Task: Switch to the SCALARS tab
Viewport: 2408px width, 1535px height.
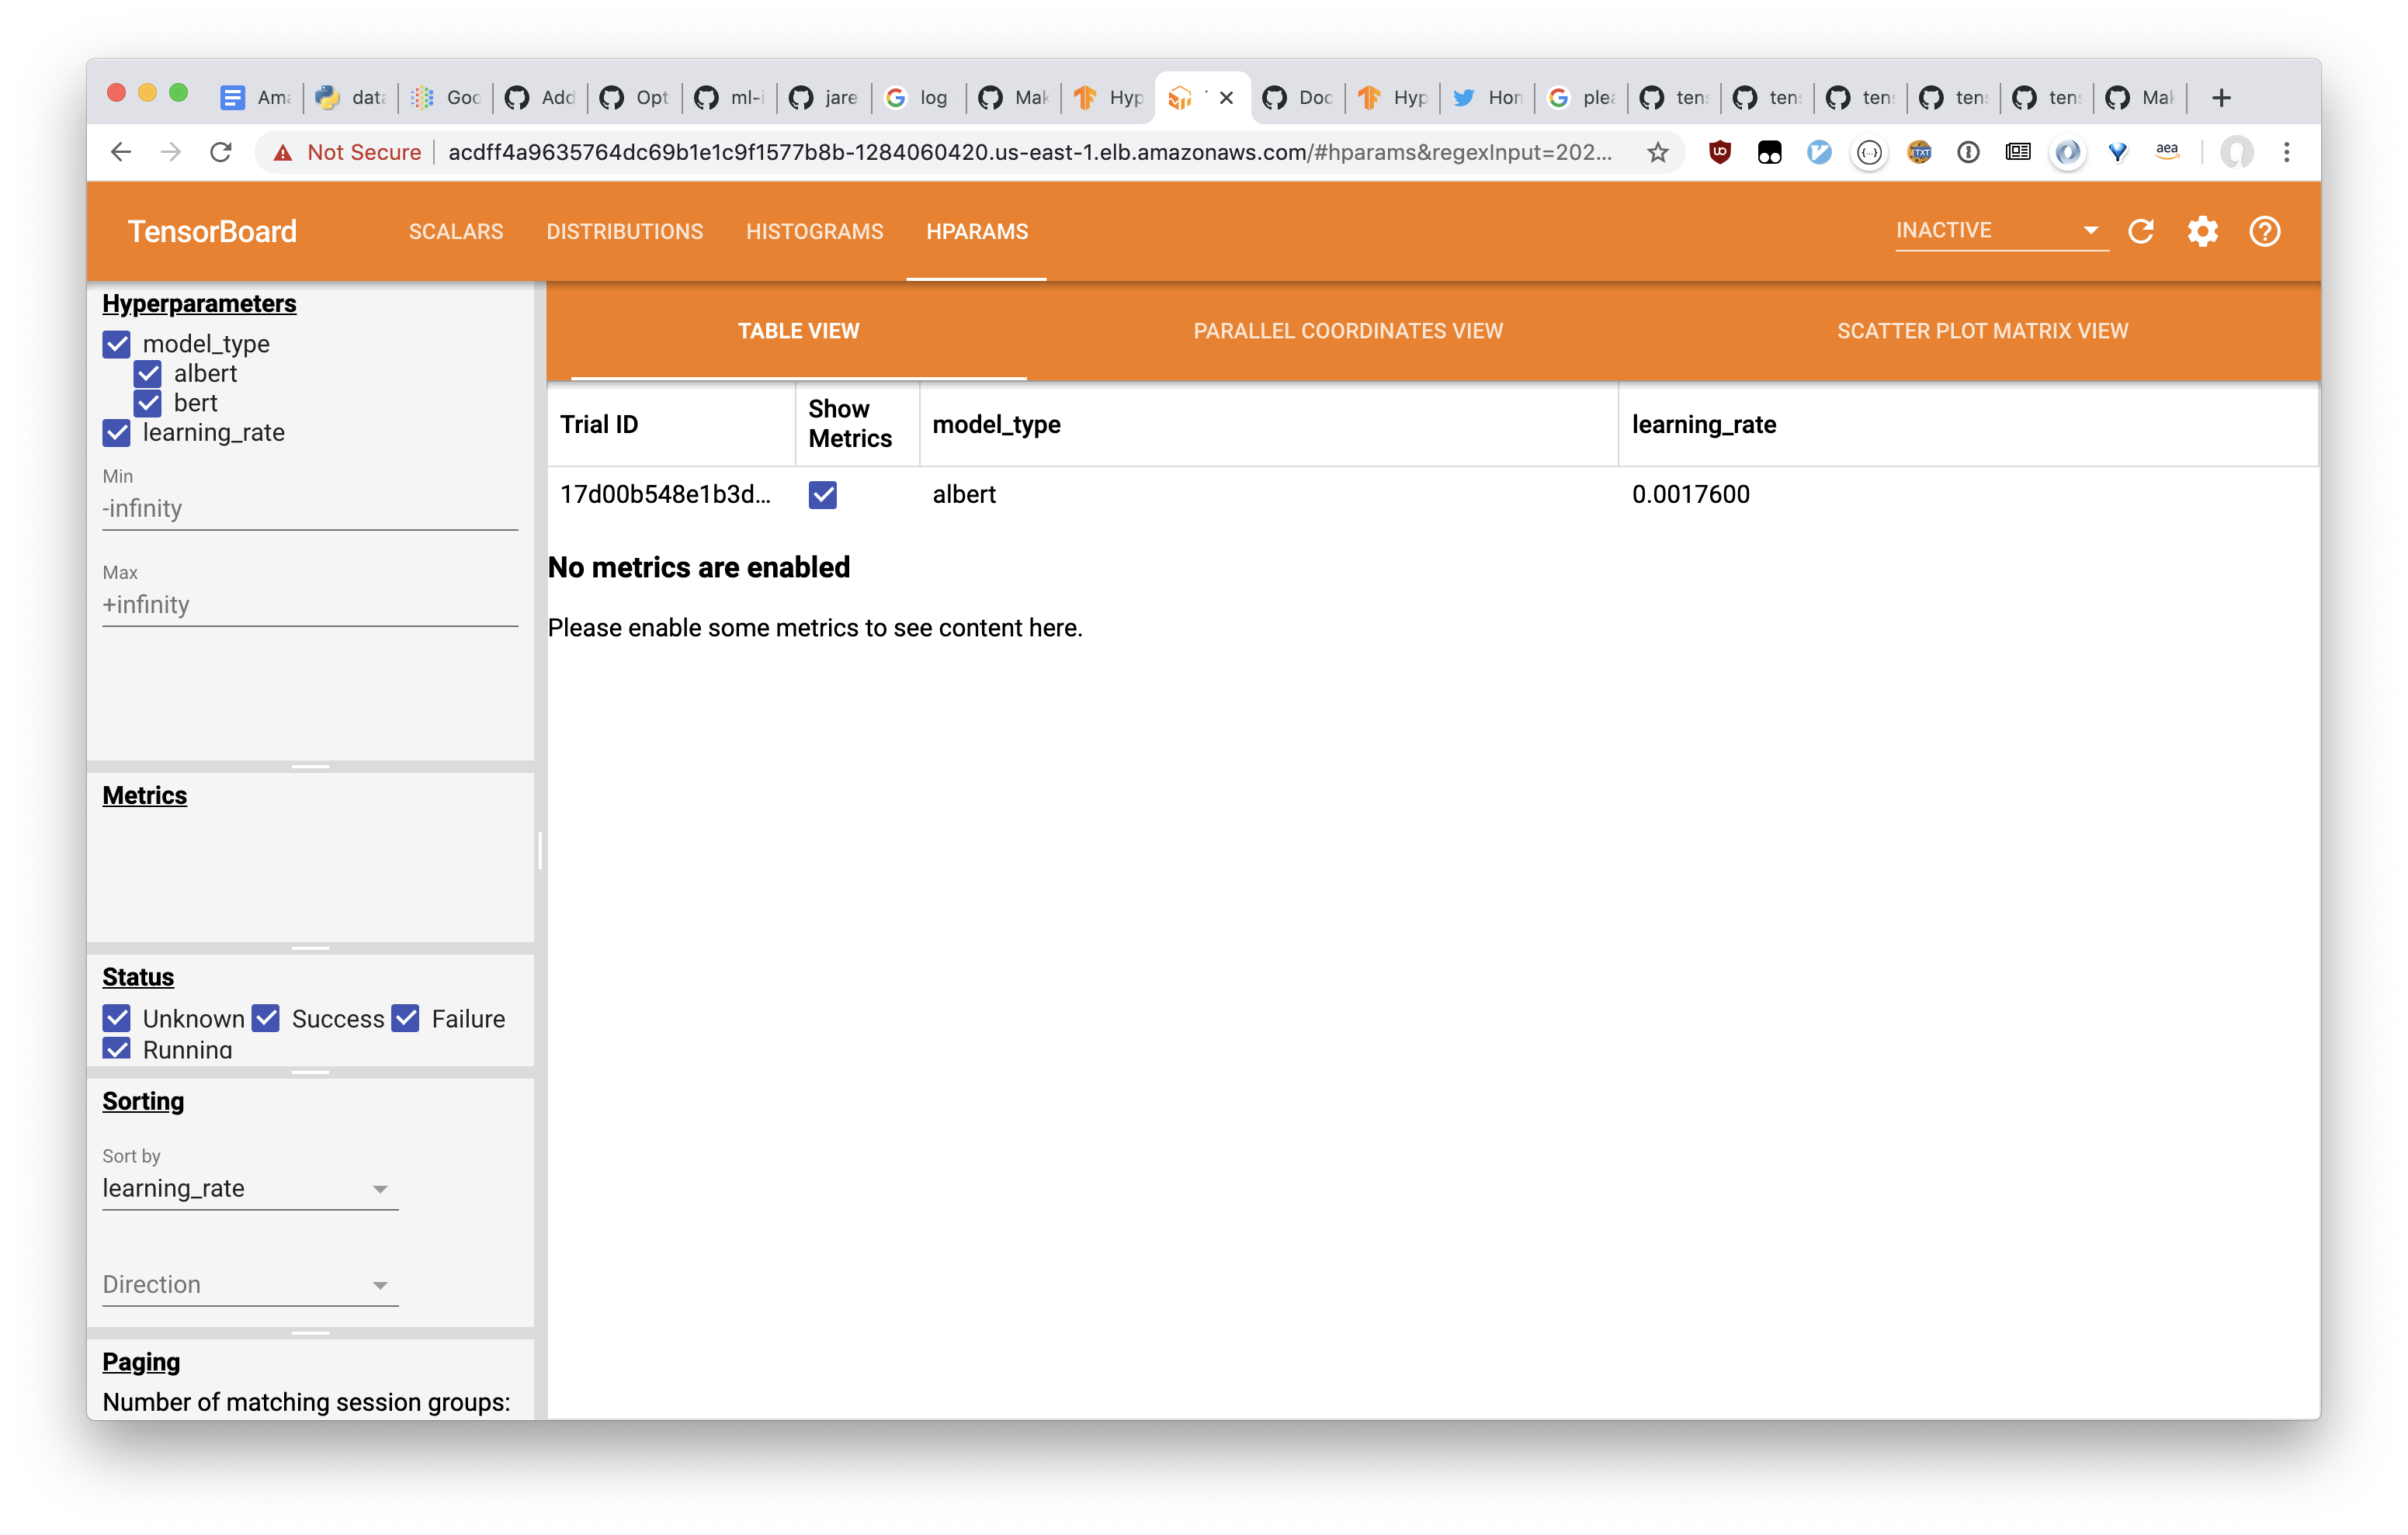Action: coord(456,231)
